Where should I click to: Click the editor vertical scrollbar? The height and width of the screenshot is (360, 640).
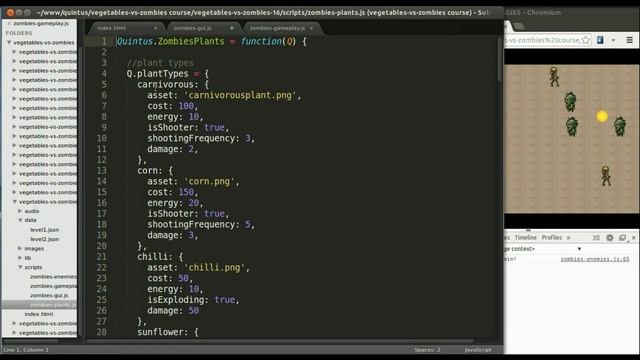(x=499, y=60)
